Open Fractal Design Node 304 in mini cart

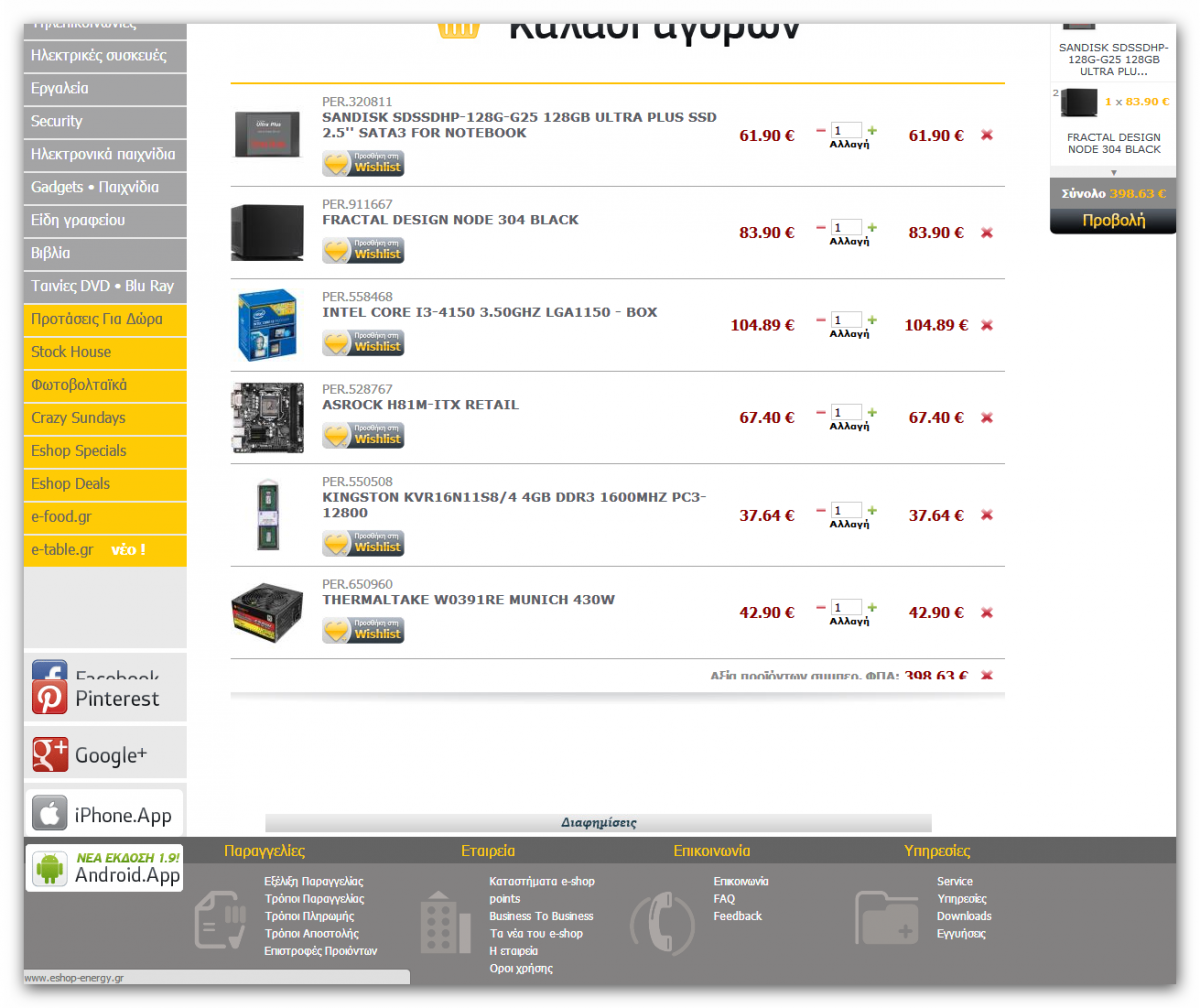pyautogui.click(x=1113, y=143)
